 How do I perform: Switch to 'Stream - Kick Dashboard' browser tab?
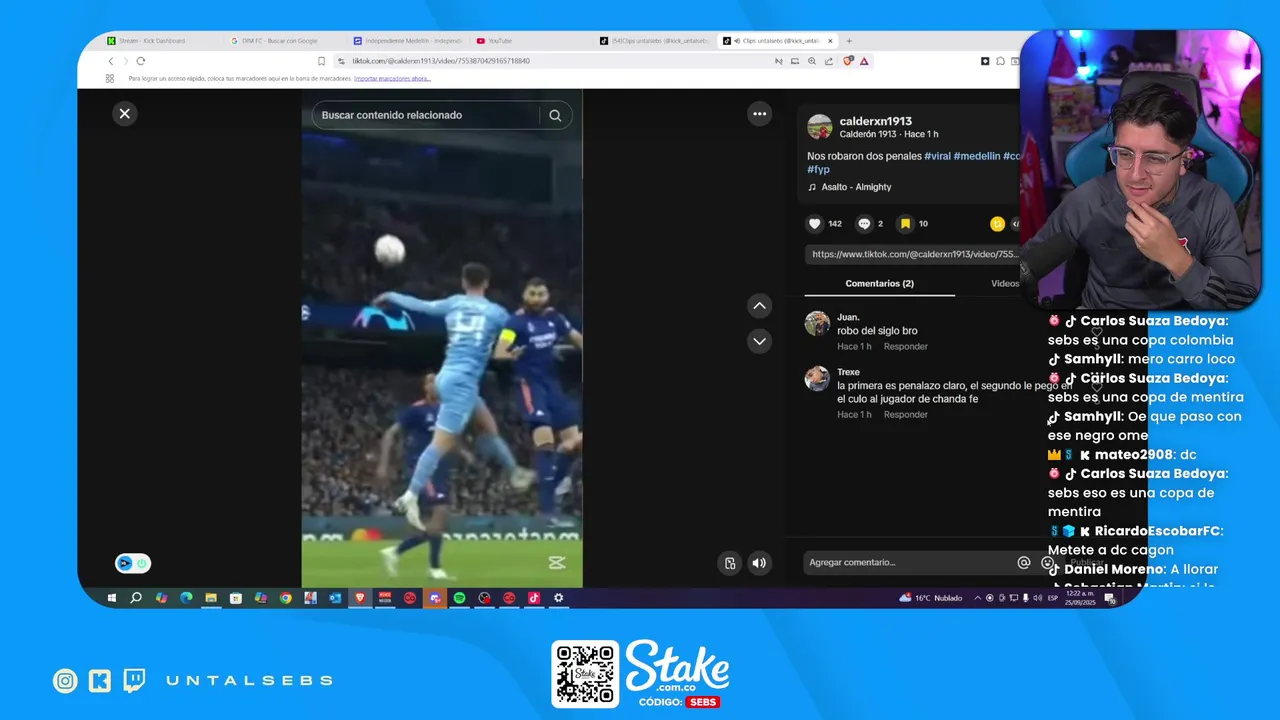click(151, 41)
